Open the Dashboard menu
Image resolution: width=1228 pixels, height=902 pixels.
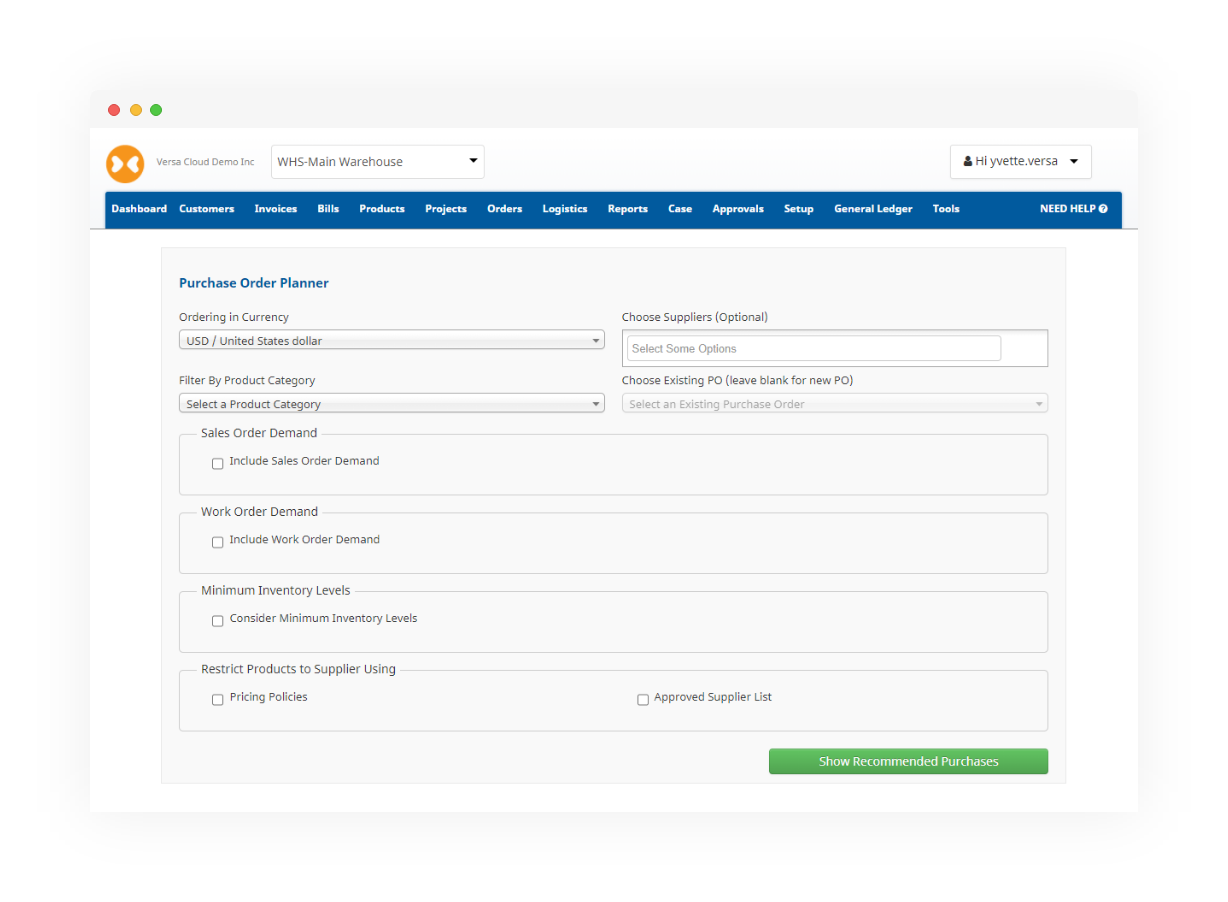pos(139,209)
